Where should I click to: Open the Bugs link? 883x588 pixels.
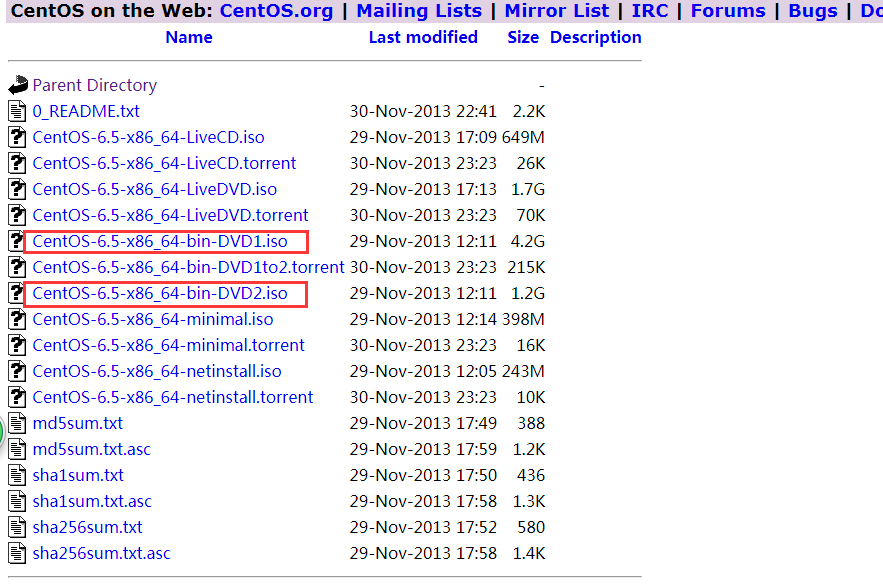813,11
